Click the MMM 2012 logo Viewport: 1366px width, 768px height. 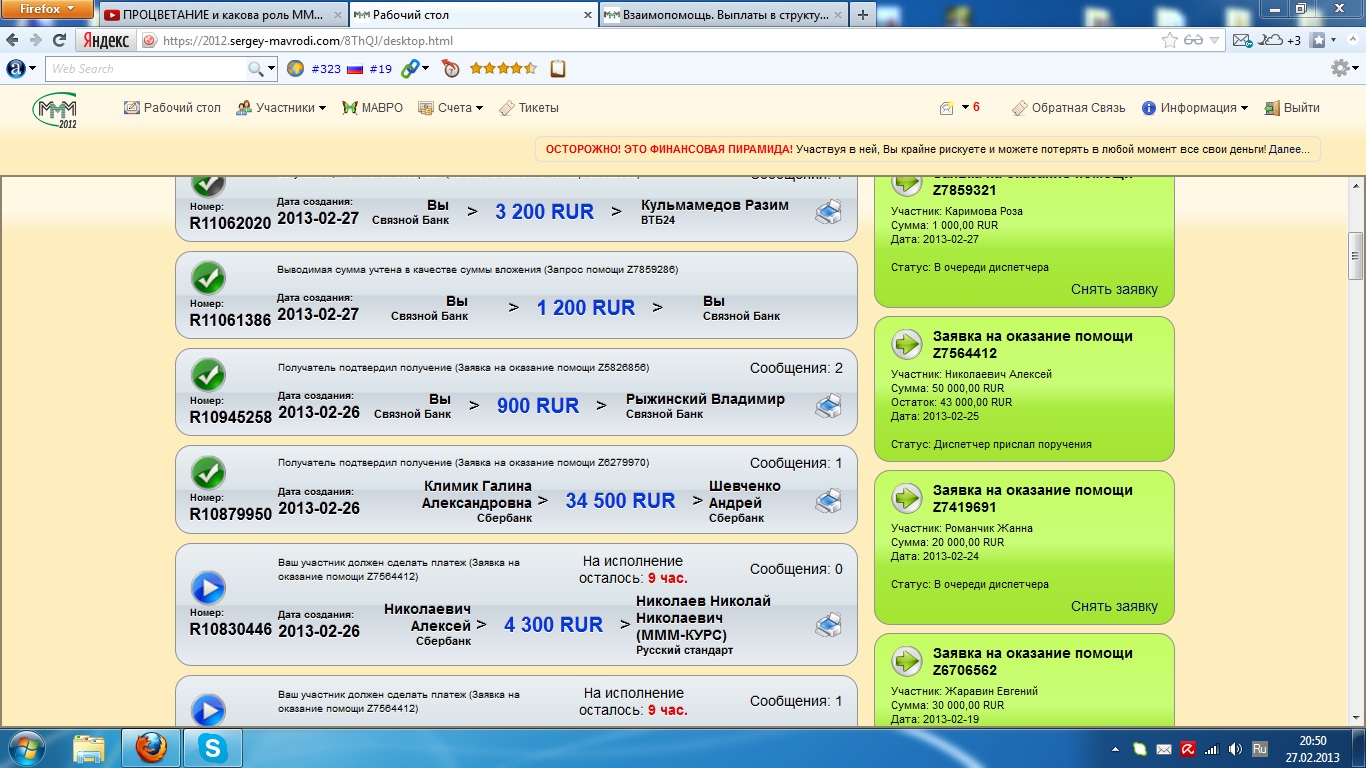(54, 110)
